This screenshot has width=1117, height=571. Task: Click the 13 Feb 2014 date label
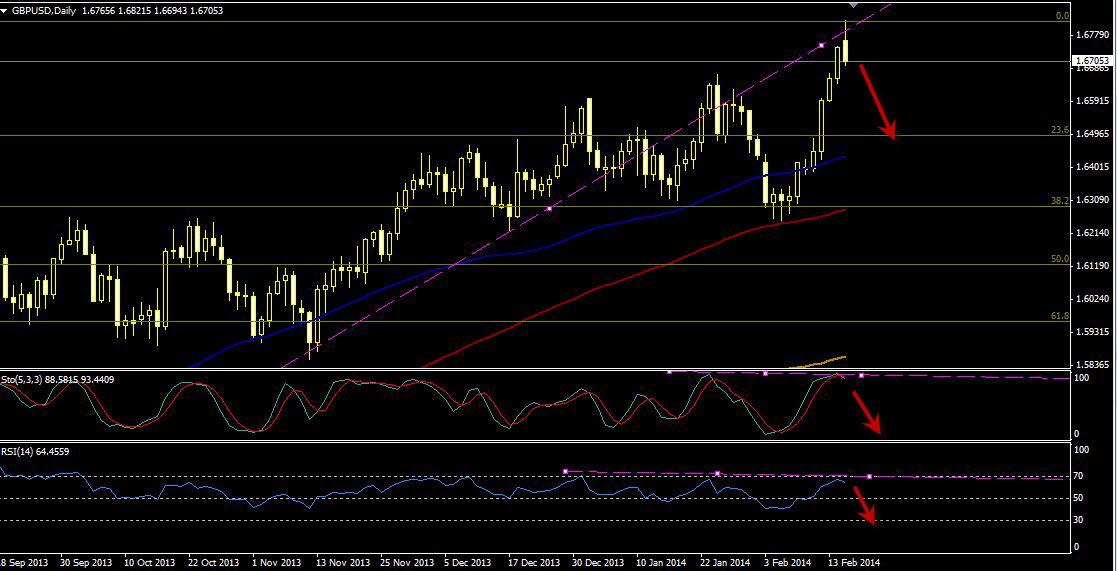(855, 562)
